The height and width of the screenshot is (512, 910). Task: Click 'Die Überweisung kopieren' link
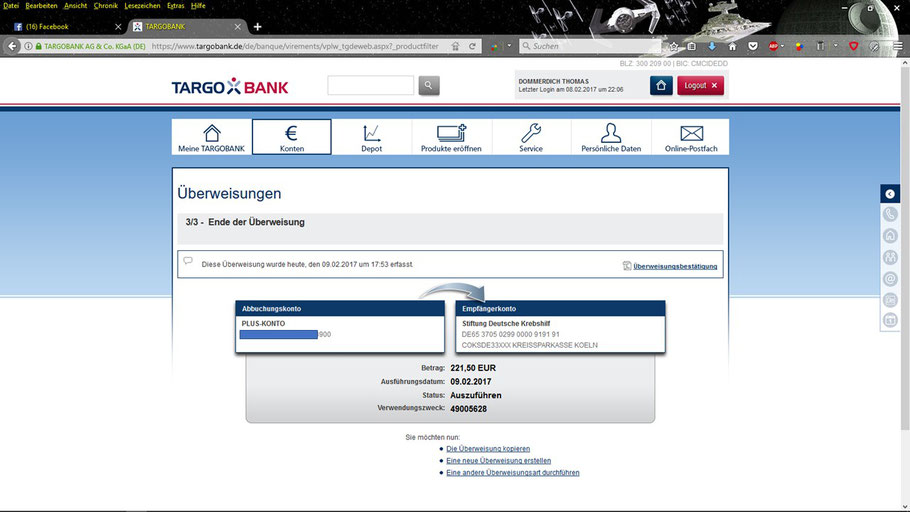488,449
